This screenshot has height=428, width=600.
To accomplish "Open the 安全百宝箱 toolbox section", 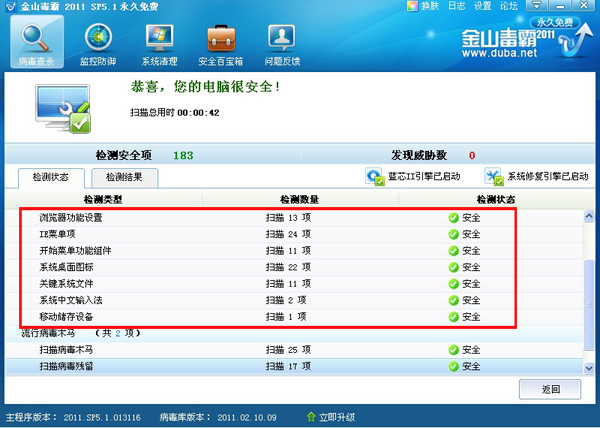I will [221, 45].
